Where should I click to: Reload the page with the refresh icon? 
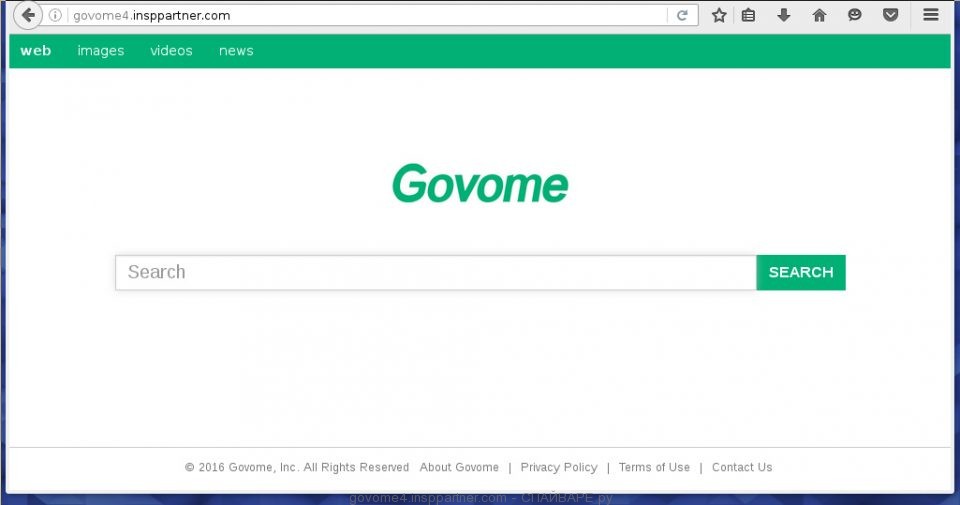click(x=682, y=16)
